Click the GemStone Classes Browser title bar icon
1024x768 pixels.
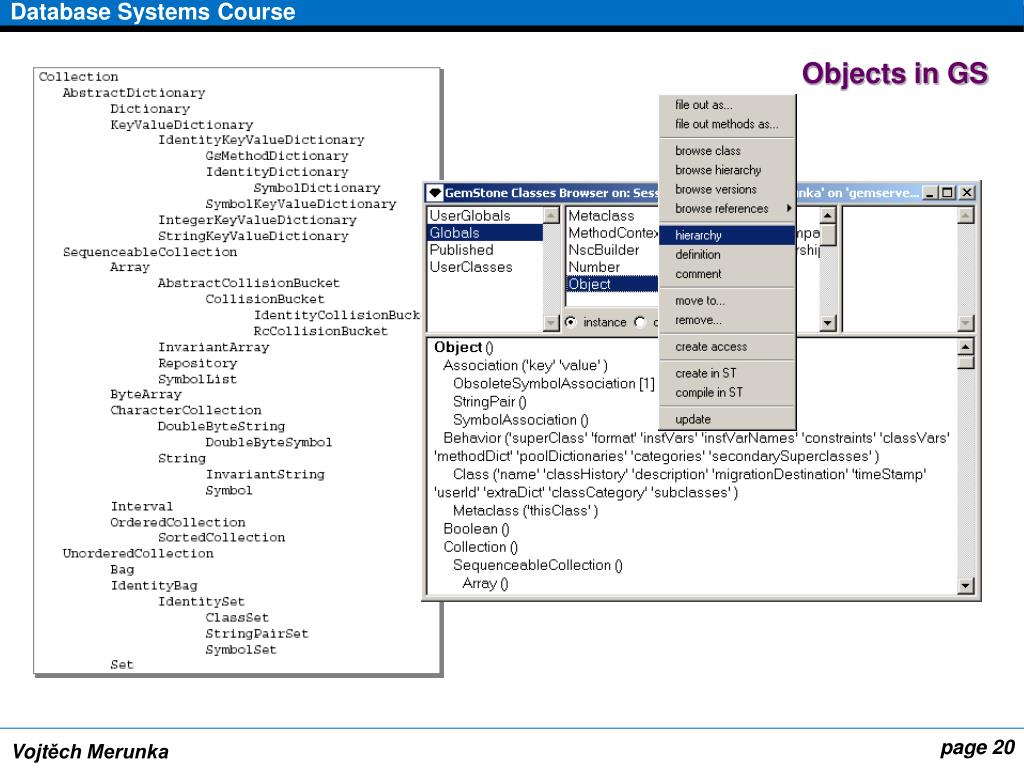pos(435,193)
